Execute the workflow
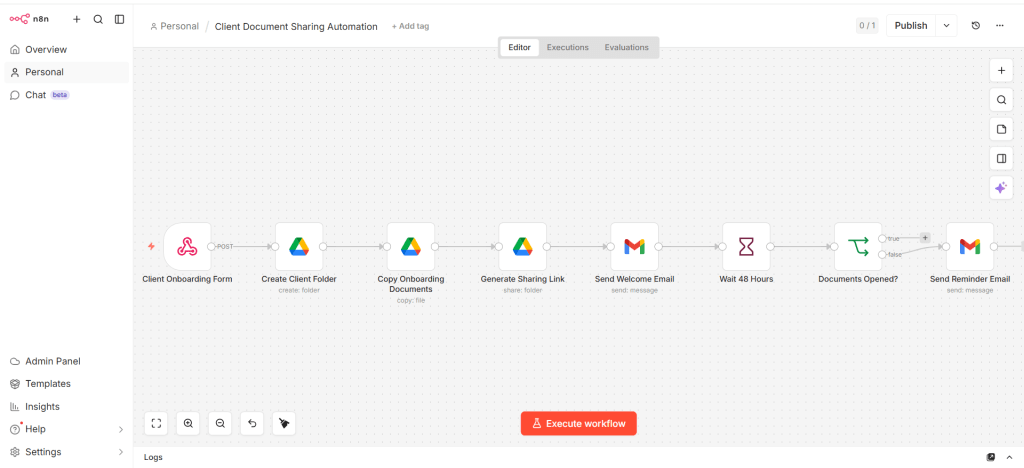 pyautogui.click(x=579, y=424)
